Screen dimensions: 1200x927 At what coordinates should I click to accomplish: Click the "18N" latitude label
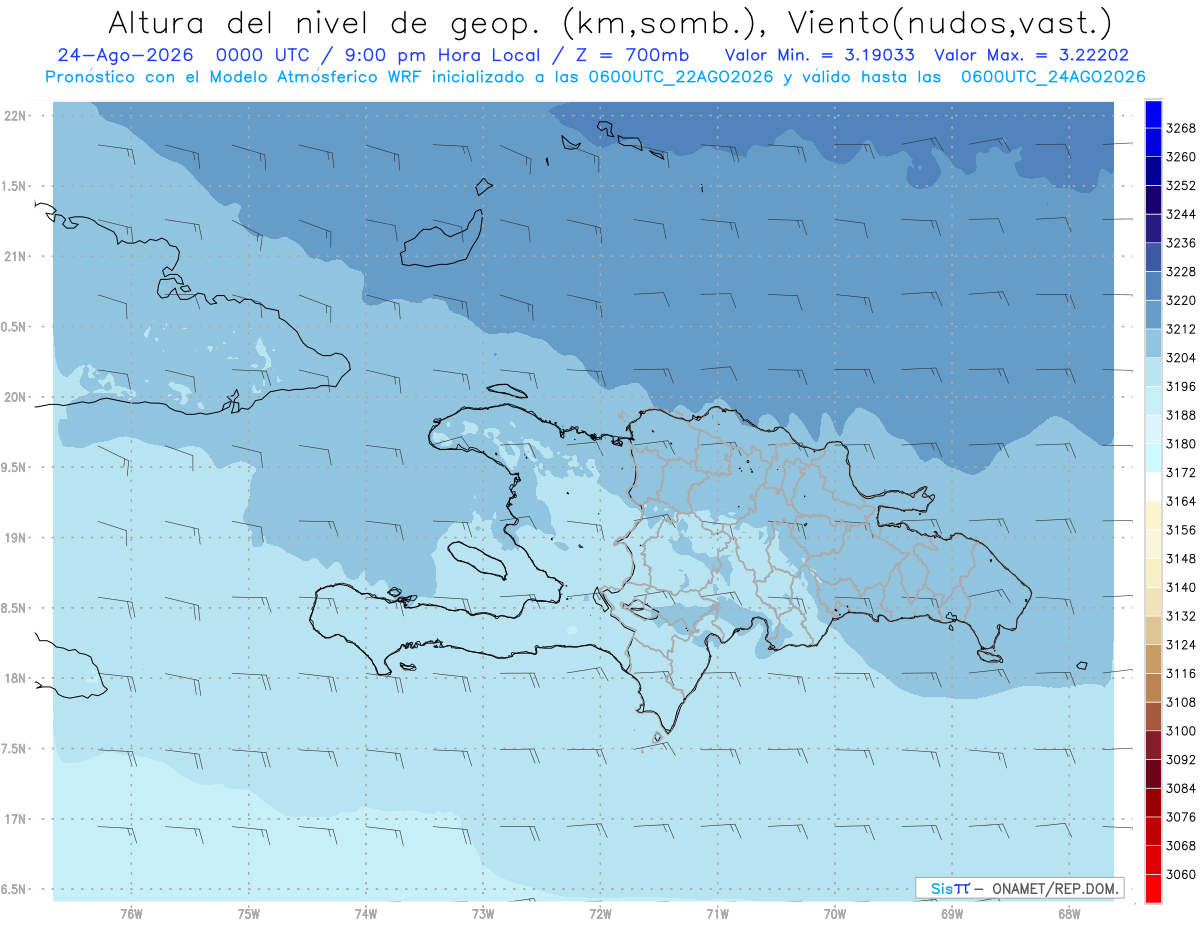15,678
